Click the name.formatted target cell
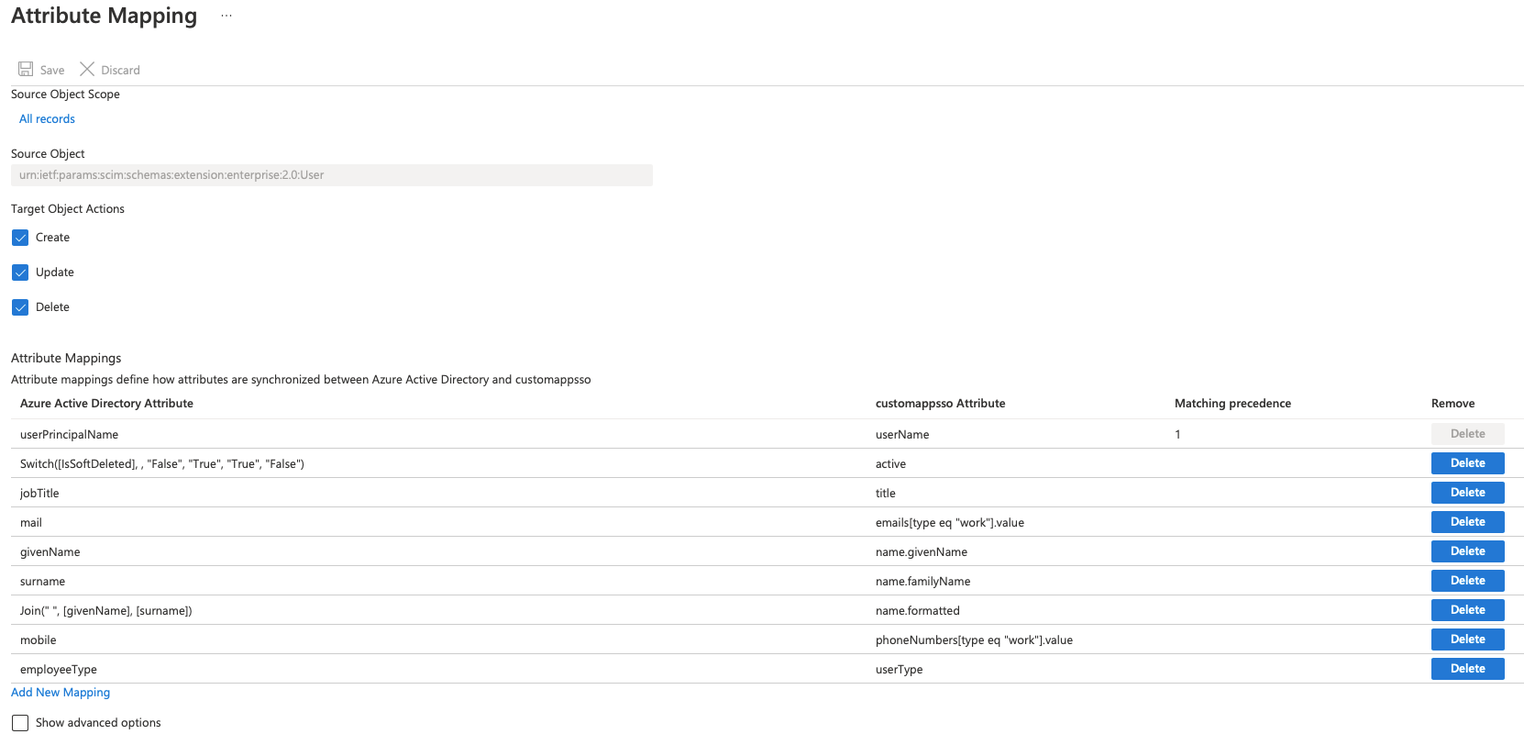This screenshot has width=1524, height=734. tap(917, 610)
